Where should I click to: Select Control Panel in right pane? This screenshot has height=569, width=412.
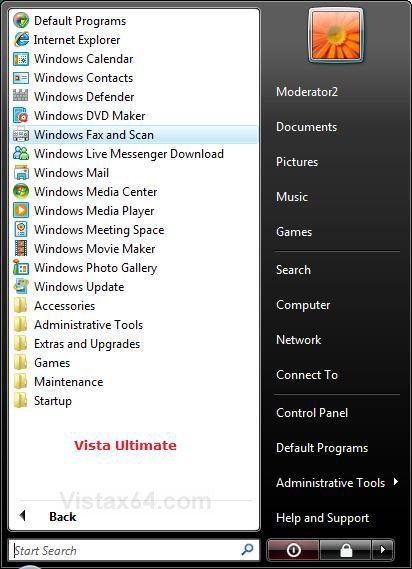pos(312,413)
